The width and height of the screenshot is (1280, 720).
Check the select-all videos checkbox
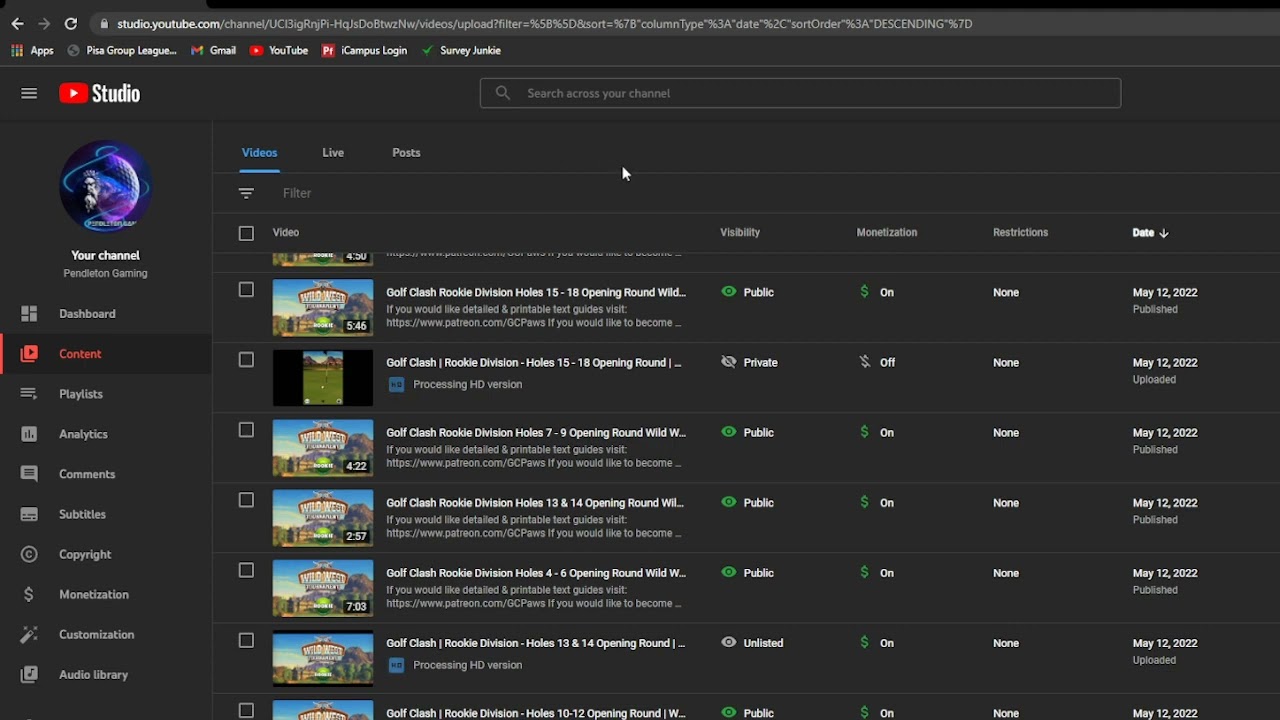tap(246, 233)
